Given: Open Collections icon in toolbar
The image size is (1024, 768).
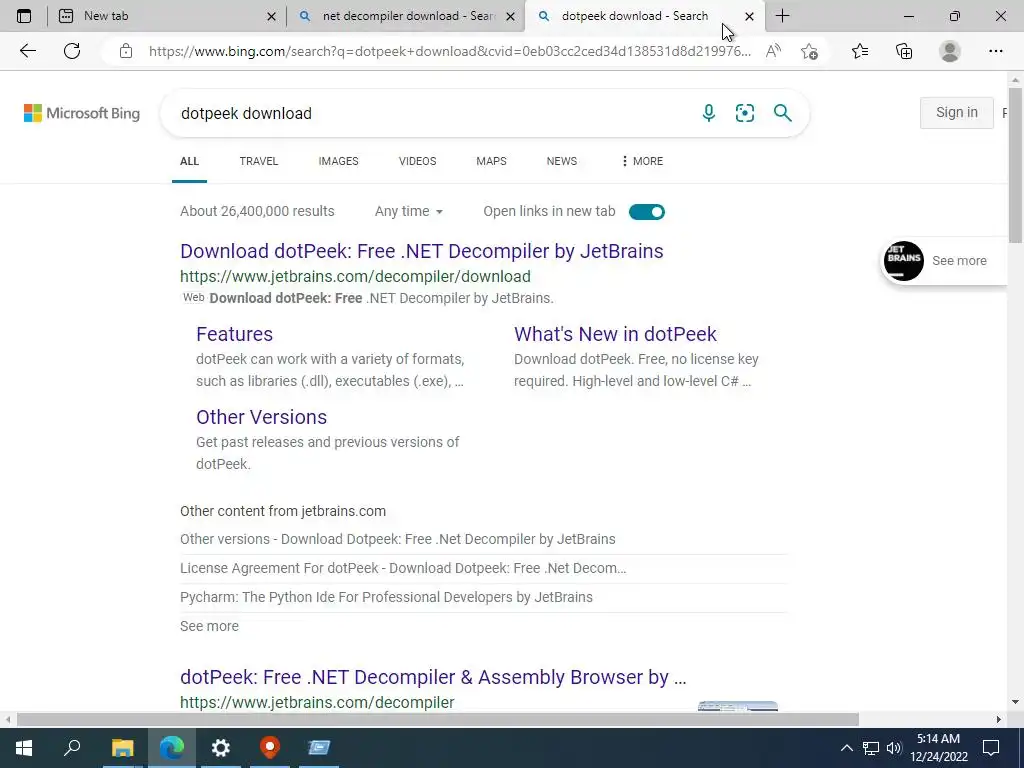Looking at the screenshot, I should click(x=904, y=51).
